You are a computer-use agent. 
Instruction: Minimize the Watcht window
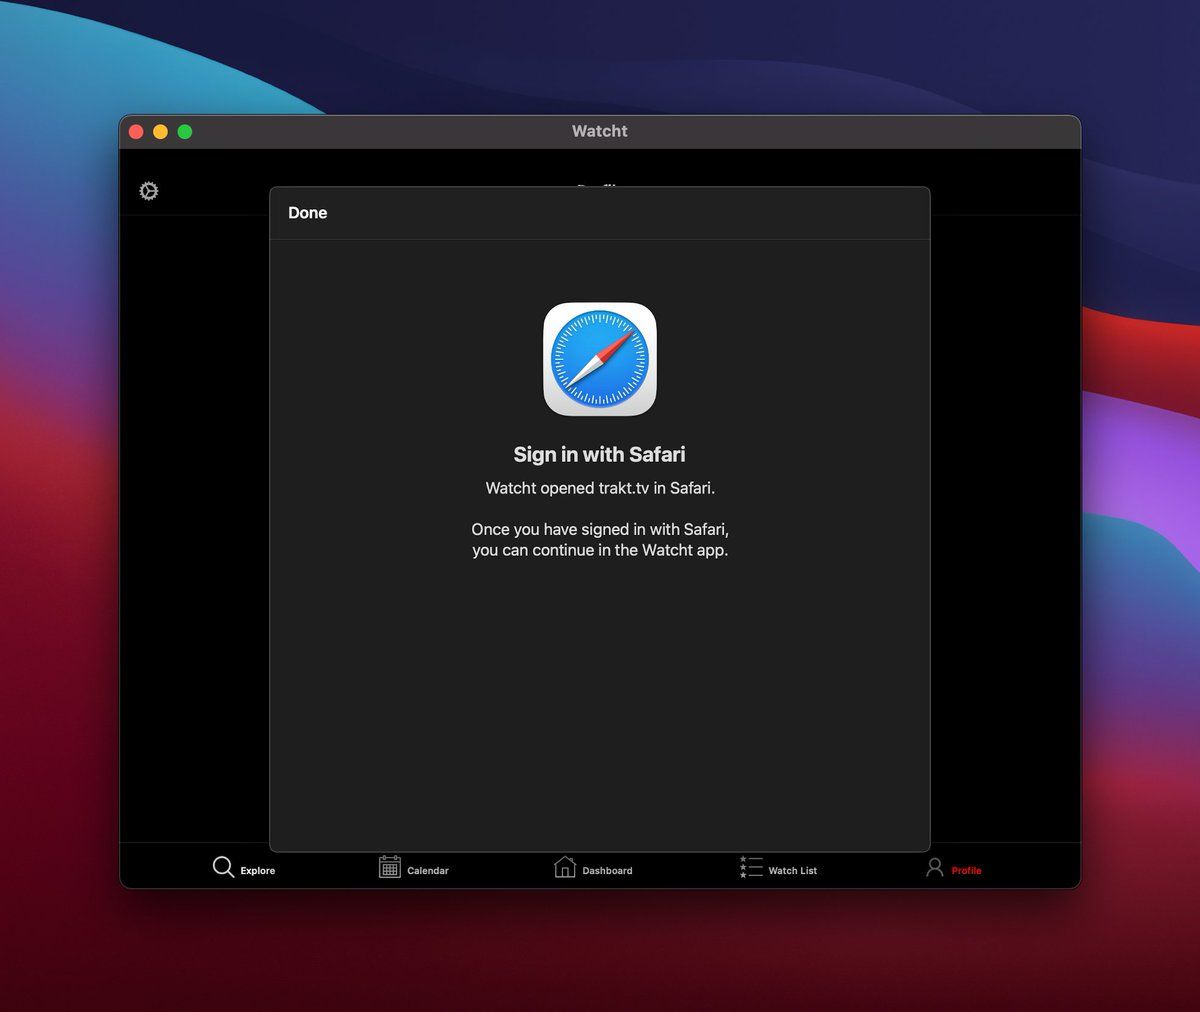click(x=161, y=132)
